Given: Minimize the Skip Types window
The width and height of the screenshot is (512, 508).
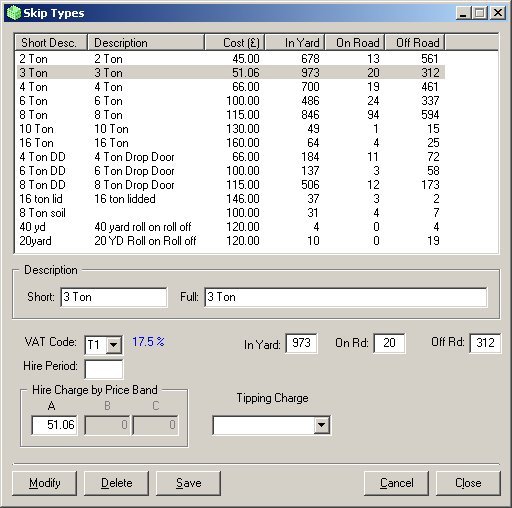Looking at the screenshot, I should pos(463,13).
